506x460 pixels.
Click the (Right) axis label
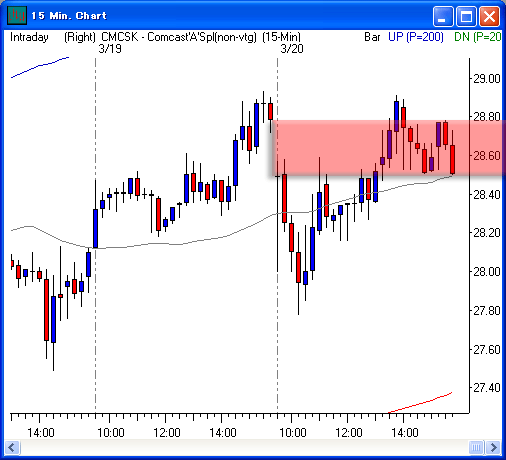(x=80, y=37)
